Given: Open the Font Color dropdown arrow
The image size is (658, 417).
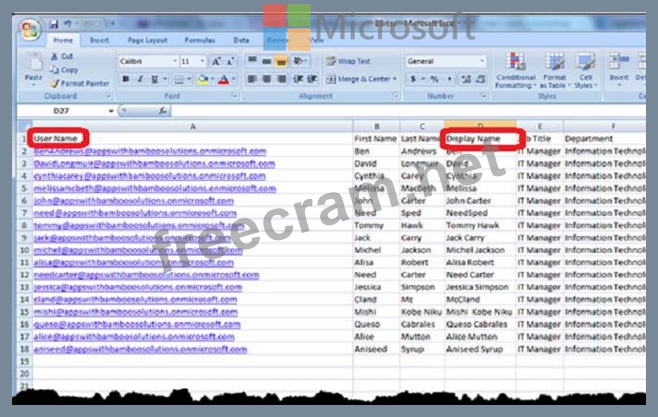Looking at the screenshot, I should pyautogui.click(x=233, y=79).
